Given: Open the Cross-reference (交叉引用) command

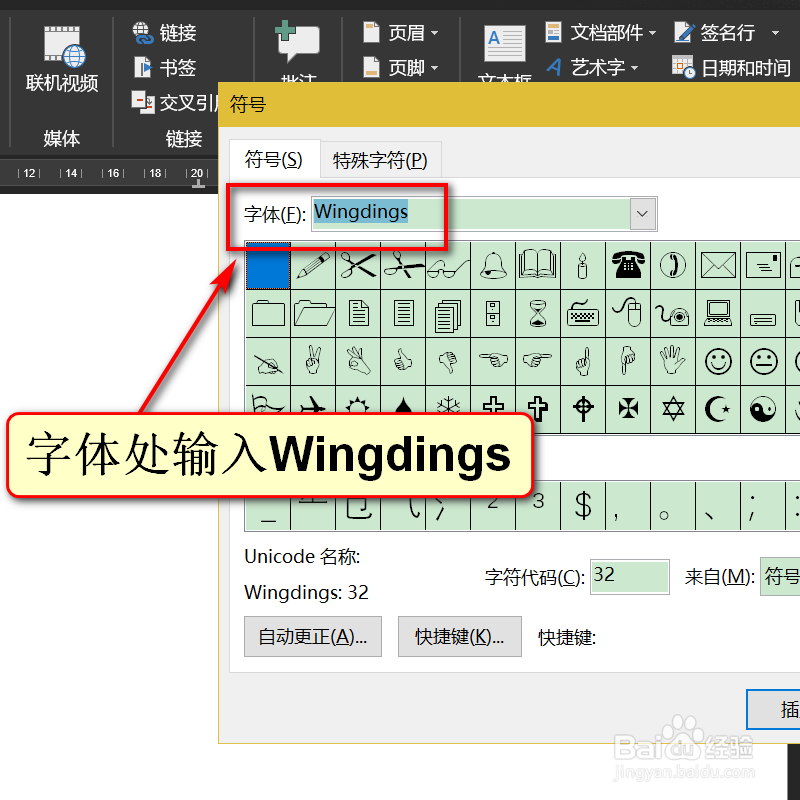Looking at the screenshot, I should coord(174,103).
